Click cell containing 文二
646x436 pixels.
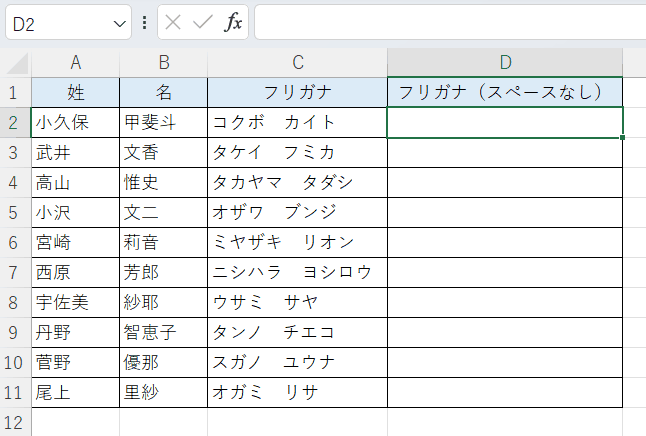(164, 213)
